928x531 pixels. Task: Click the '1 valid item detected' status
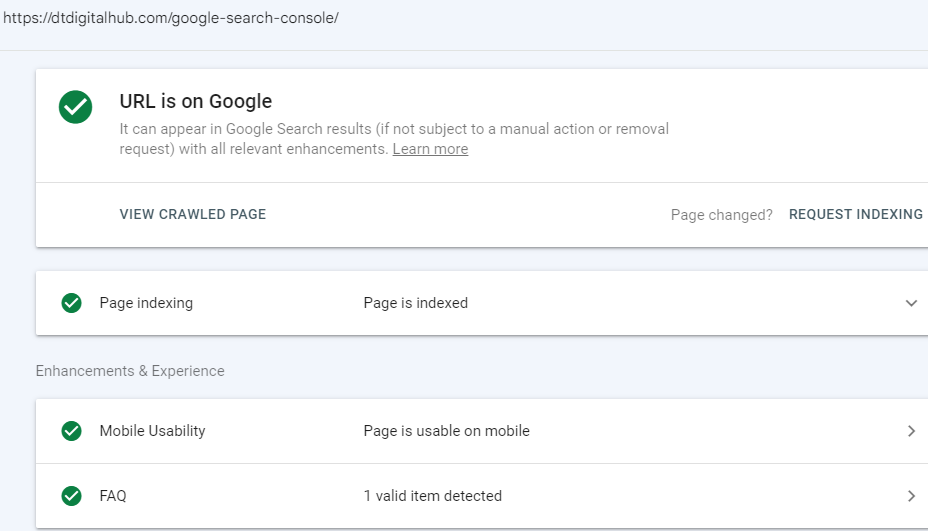432,496
